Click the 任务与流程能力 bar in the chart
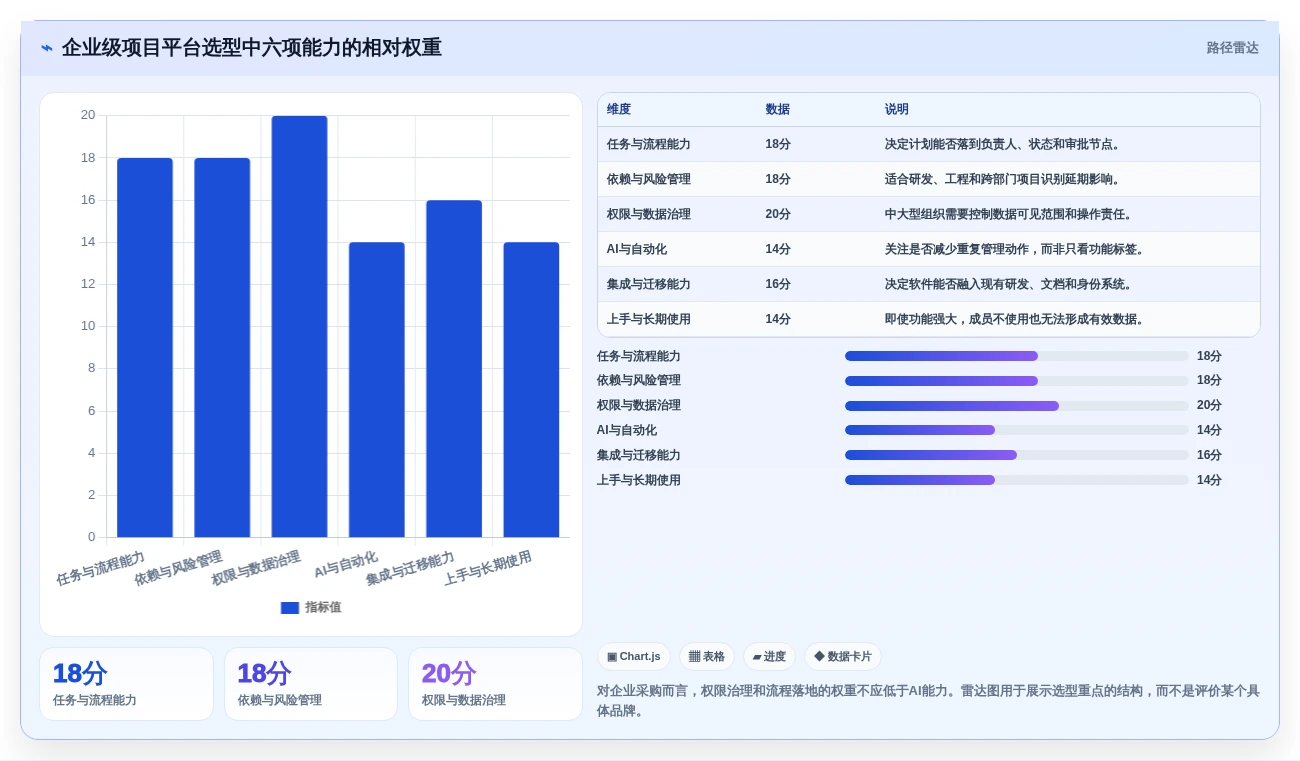Screen dimensions: 1300x761 (x=145, y=347)
